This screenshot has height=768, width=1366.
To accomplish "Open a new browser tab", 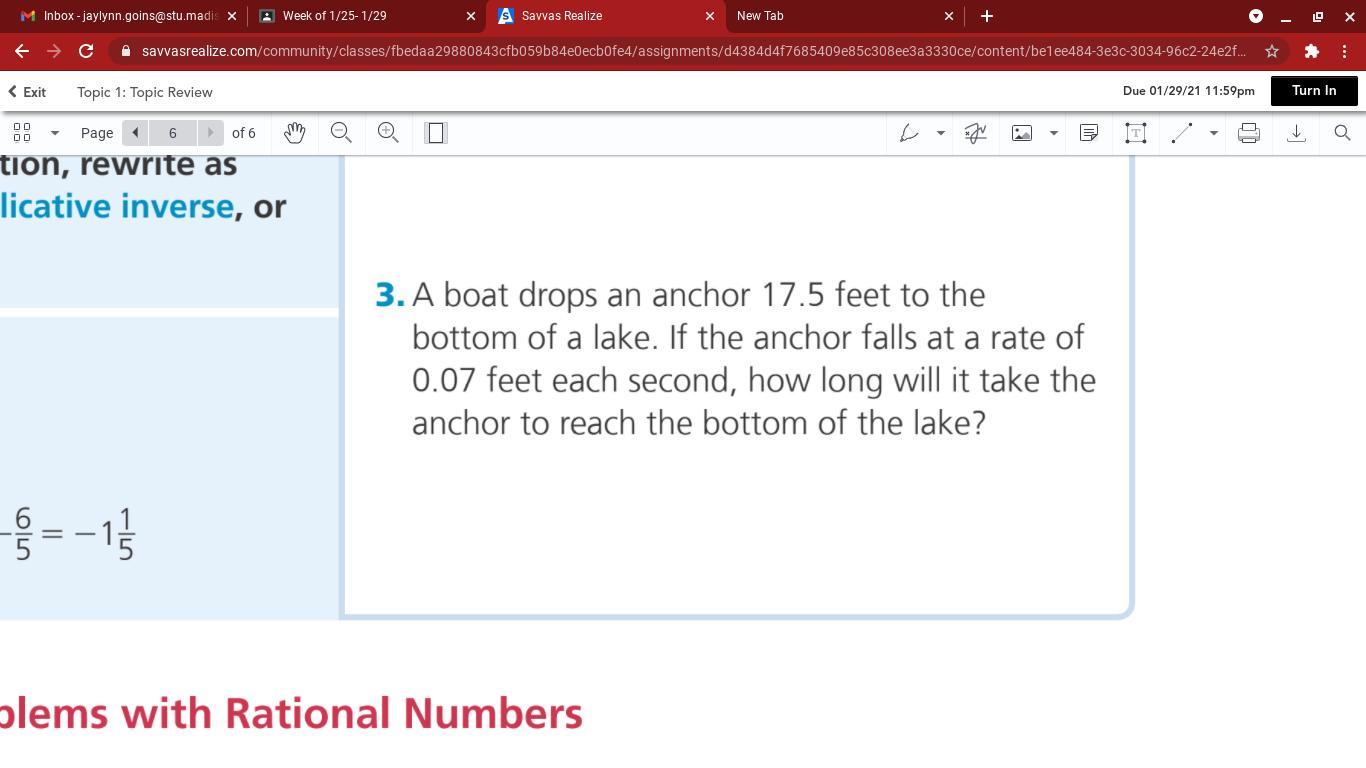I will (x=987, y=16).
